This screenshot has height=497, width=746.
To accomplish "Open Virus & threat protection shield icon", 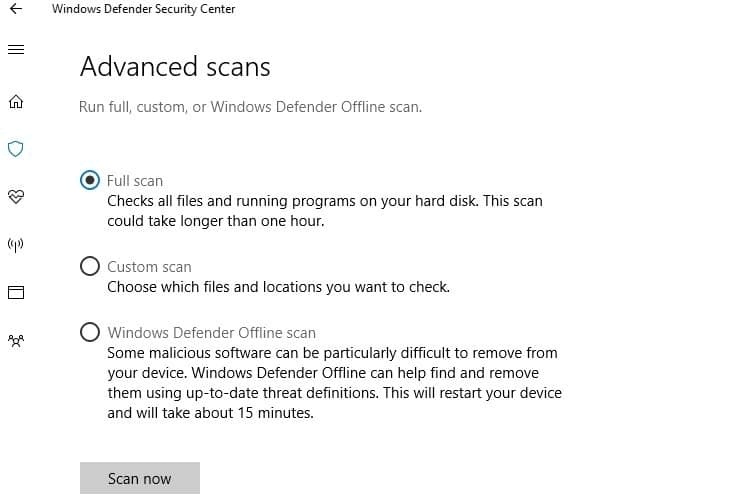I will pyautogui.click(x=16, y=149).
